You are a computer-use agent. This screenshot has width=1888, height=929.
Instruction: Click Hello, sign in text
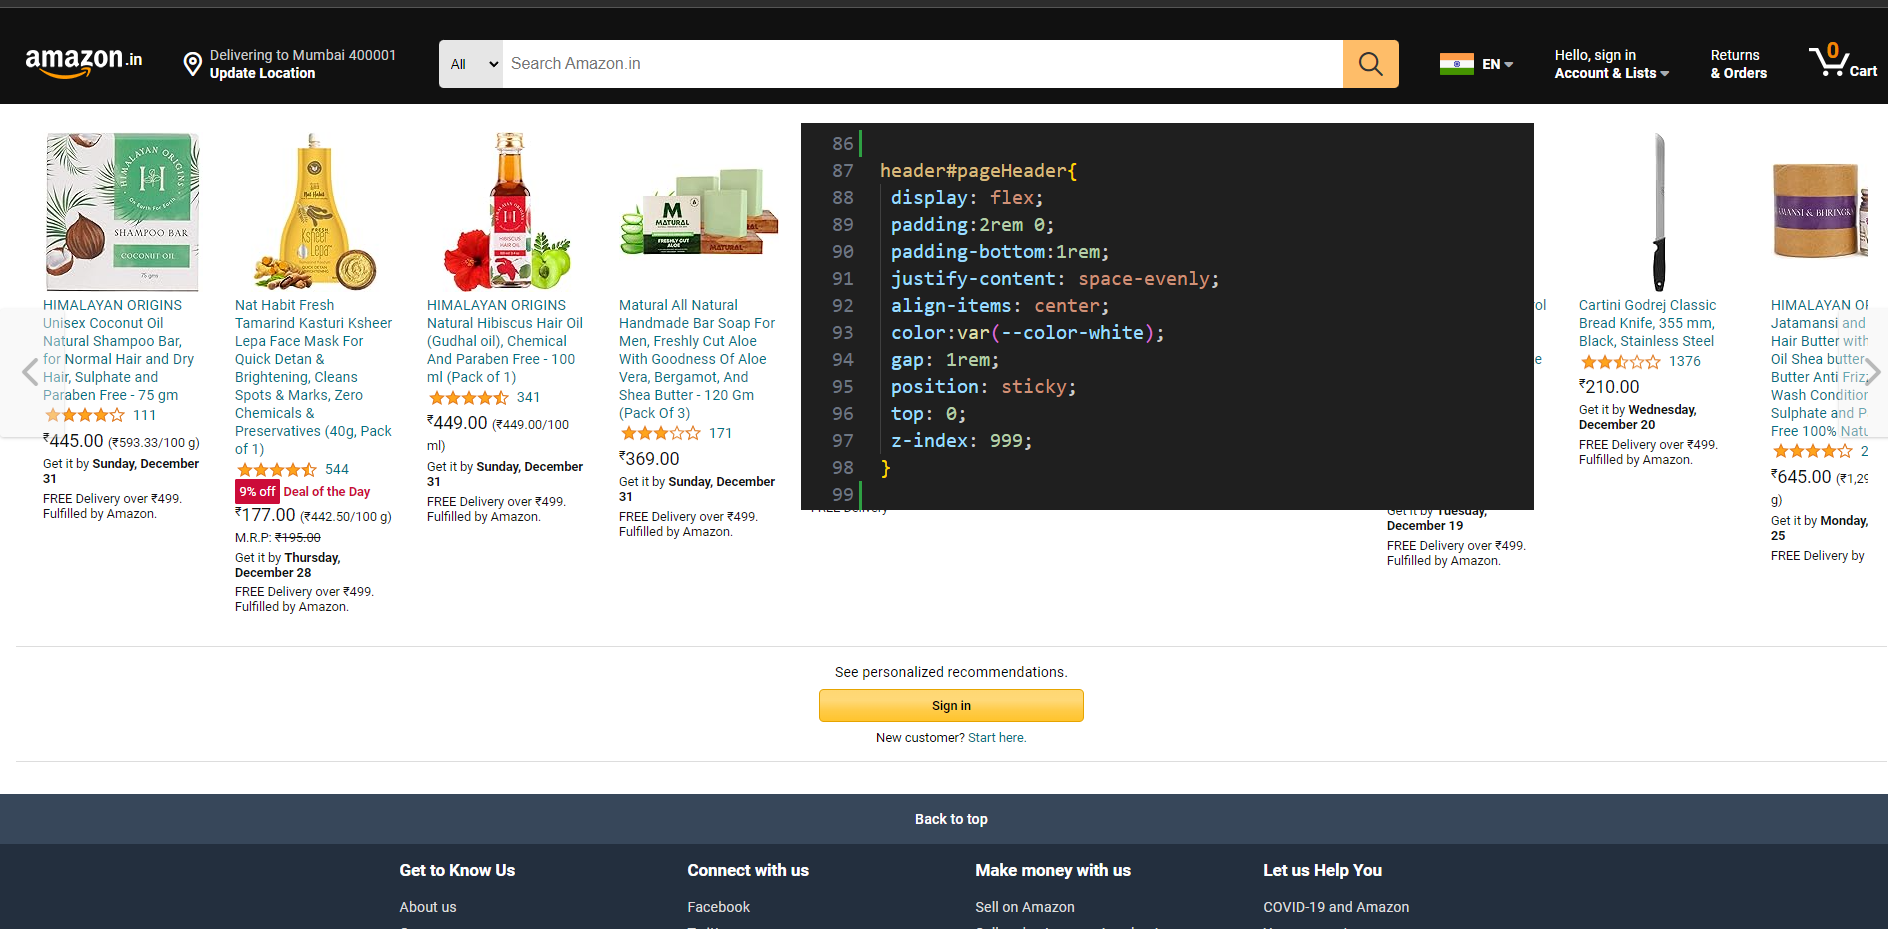1595,55
